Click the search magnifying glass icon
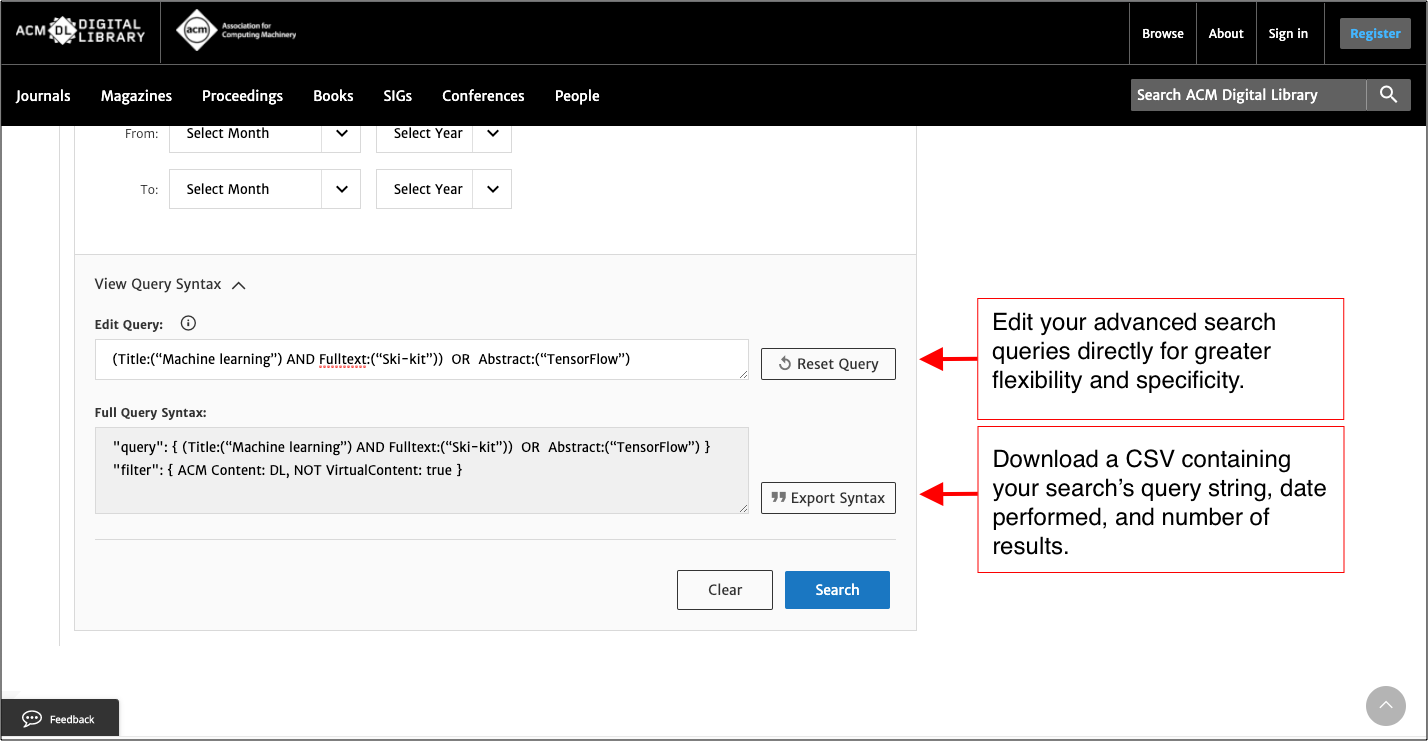 [1388, 94]
